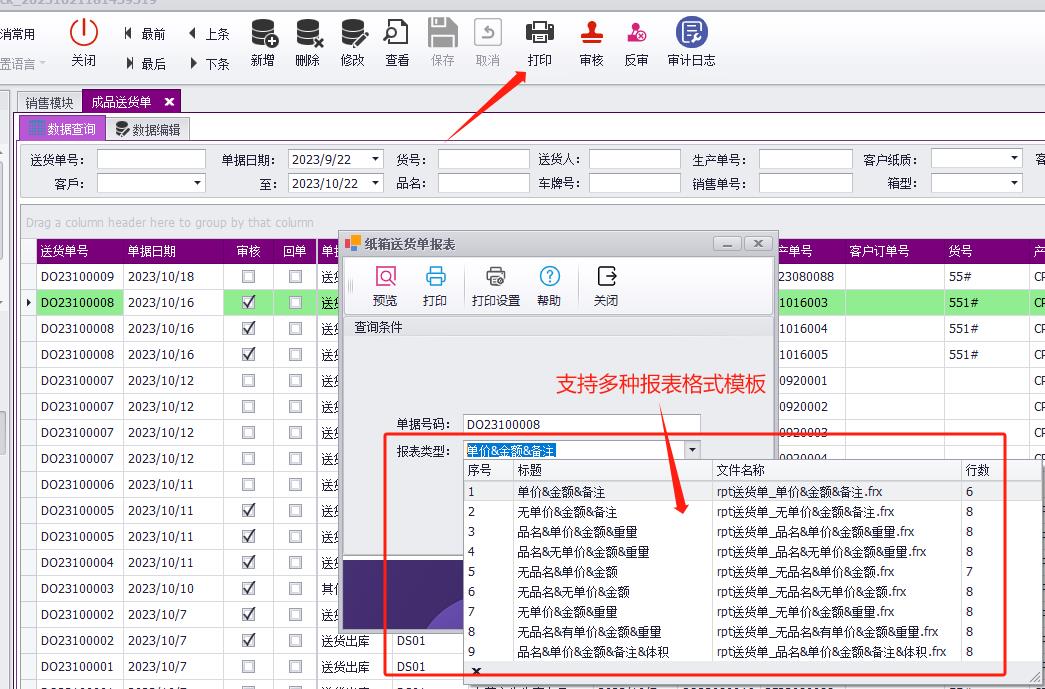Viewport: 1045px width, 689px height.
Task: Open the 查看 (View) function
Action: coord(396,42)
